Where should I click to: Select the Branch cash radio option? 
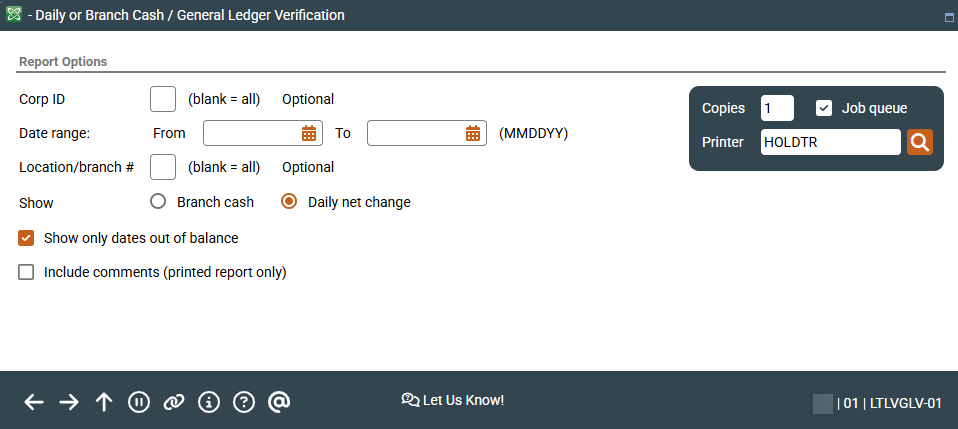point(157,202)
